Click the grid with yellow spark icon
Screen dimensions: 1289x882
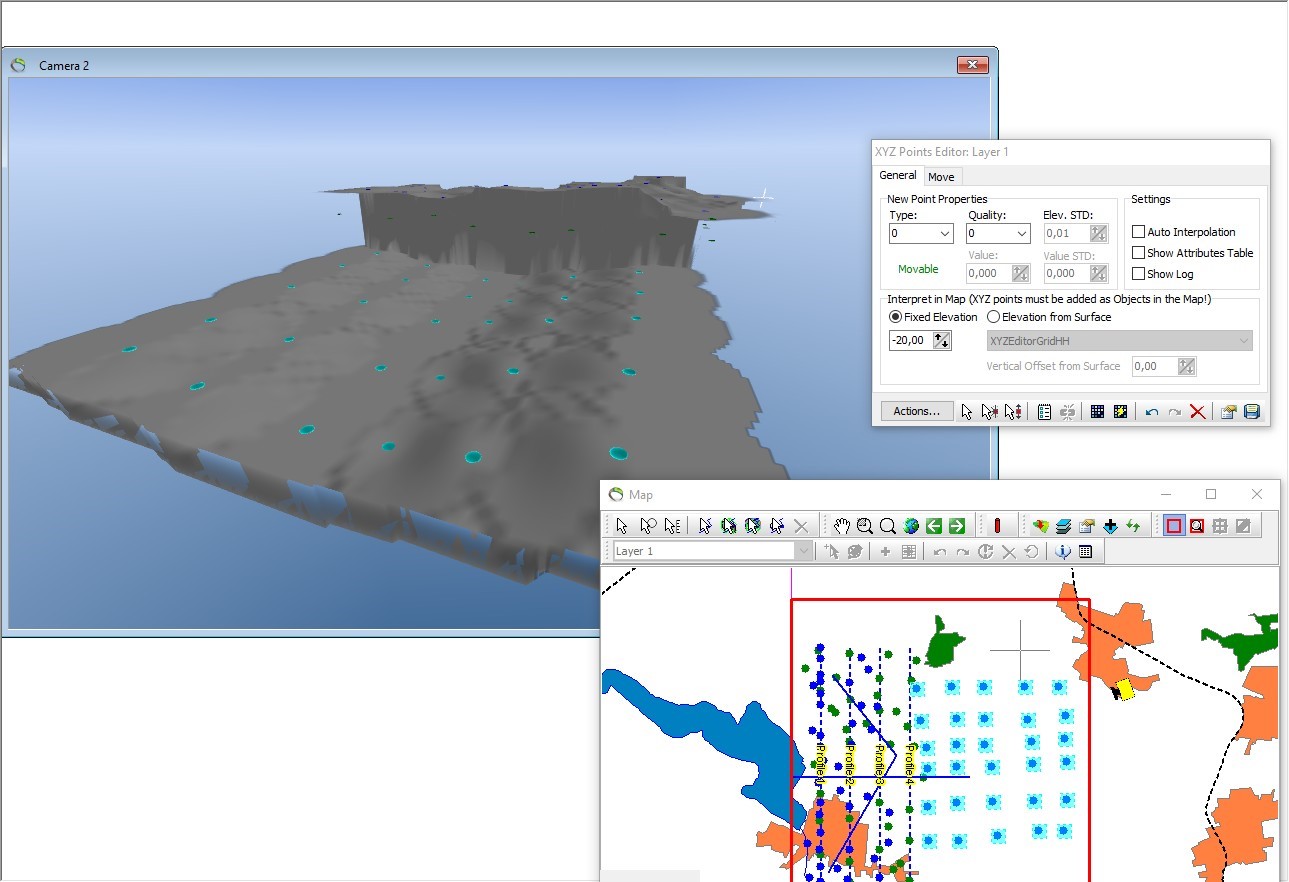click(1121, 411)
